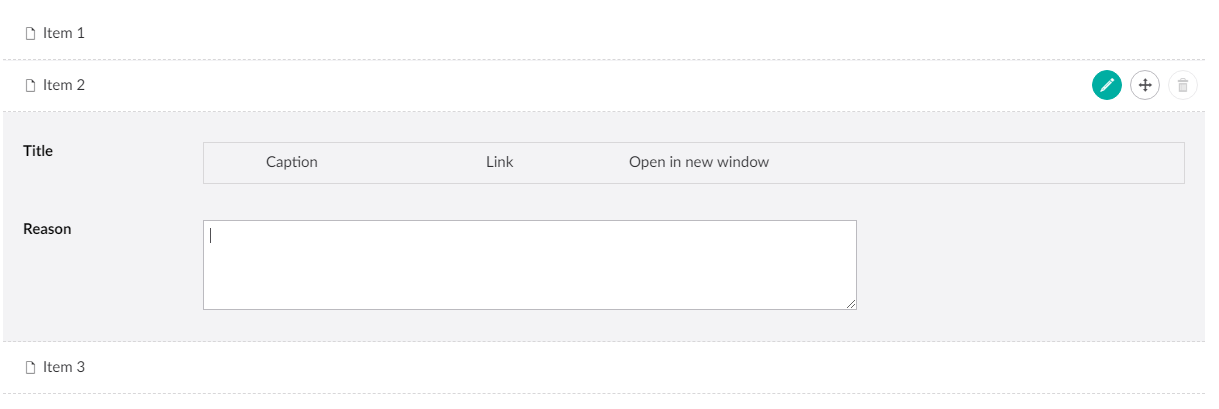Click the Reason field label
This screenshot has width=1219, height=409.
click(x=47, y=229)
